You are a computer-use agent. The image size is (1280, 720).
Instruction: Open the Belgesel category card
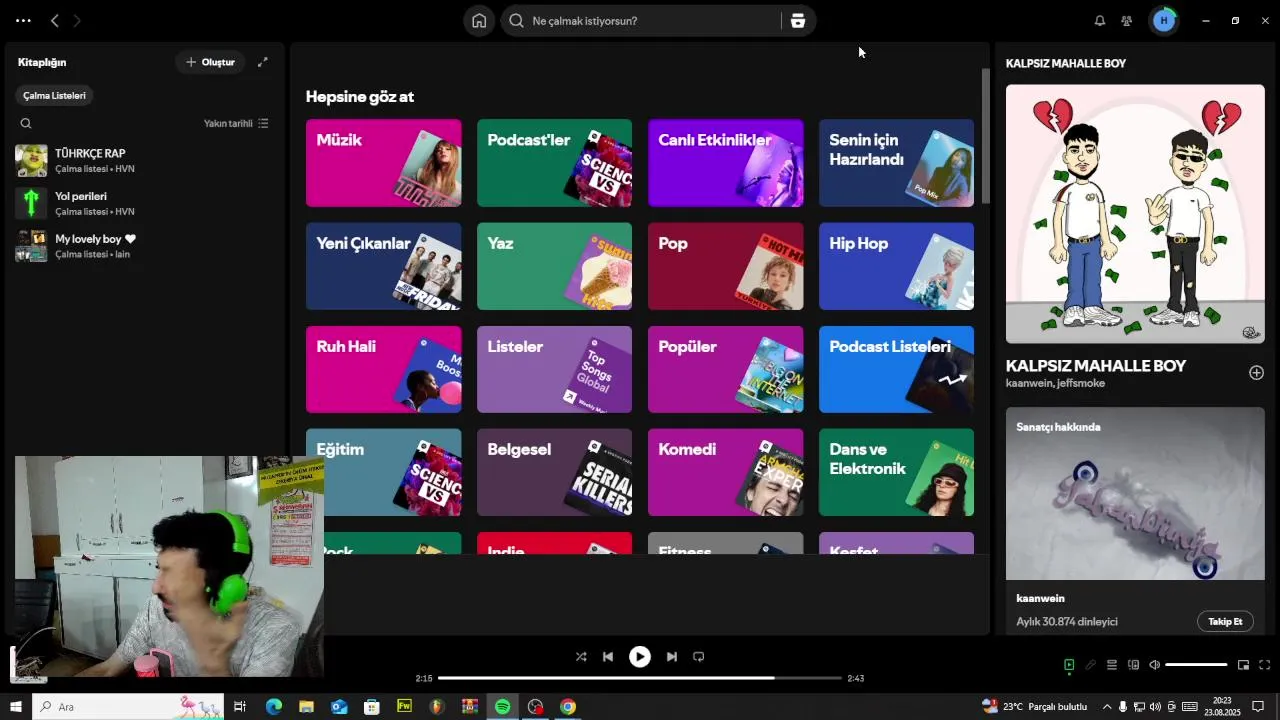coord(555,472)
